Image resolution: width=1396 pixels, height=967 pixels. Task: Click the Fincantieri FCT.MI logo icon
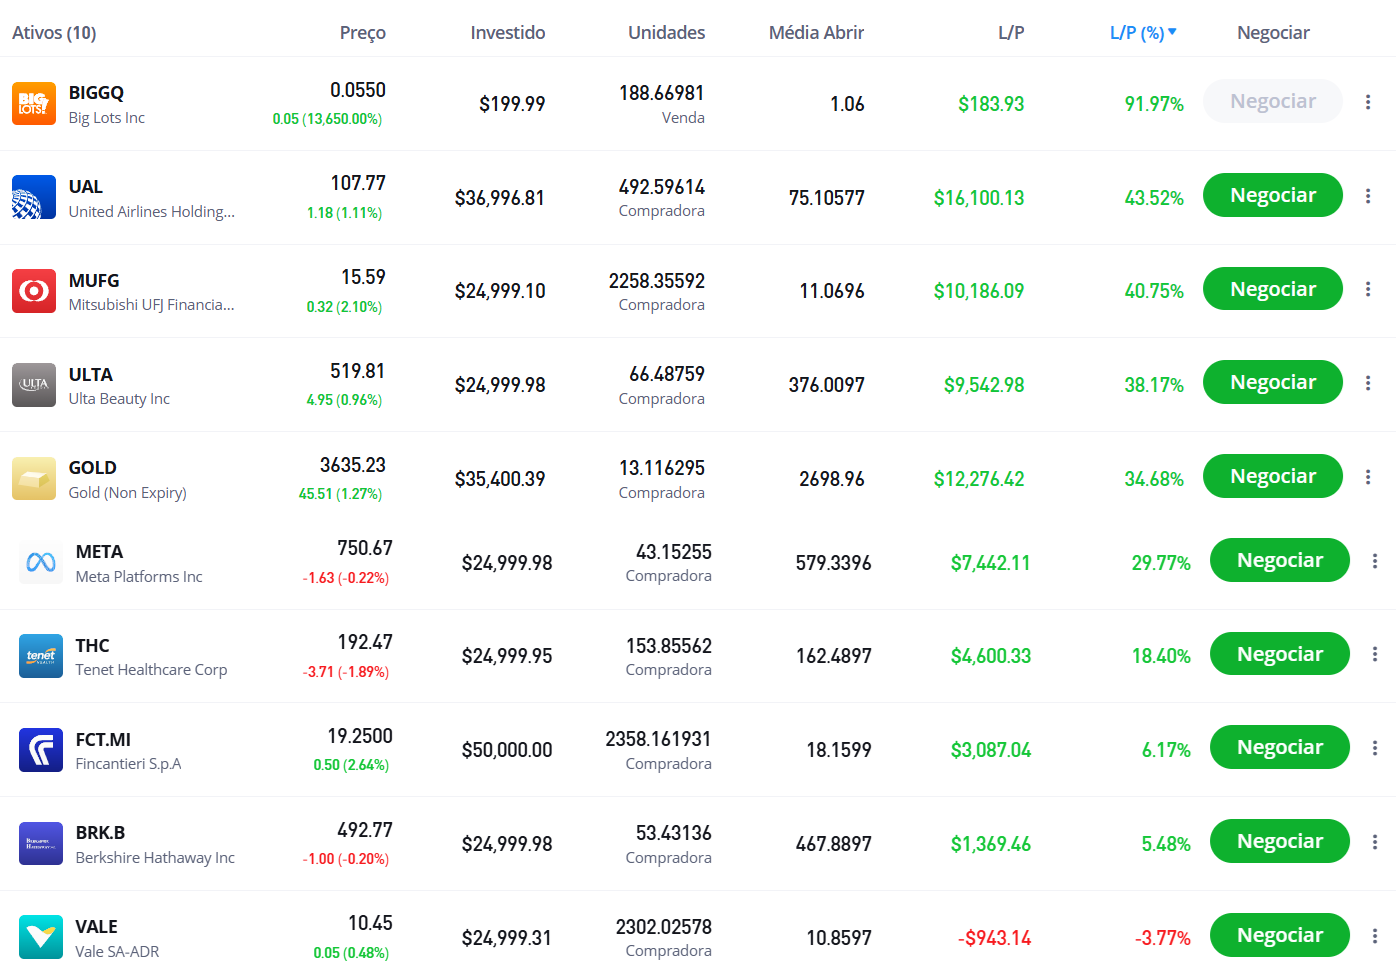pyautogui.click(x=41, y=750)
